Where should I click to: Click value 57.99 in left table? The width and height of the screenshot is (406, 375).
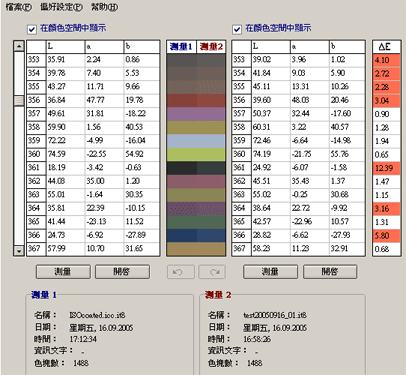tap(57, 248)
